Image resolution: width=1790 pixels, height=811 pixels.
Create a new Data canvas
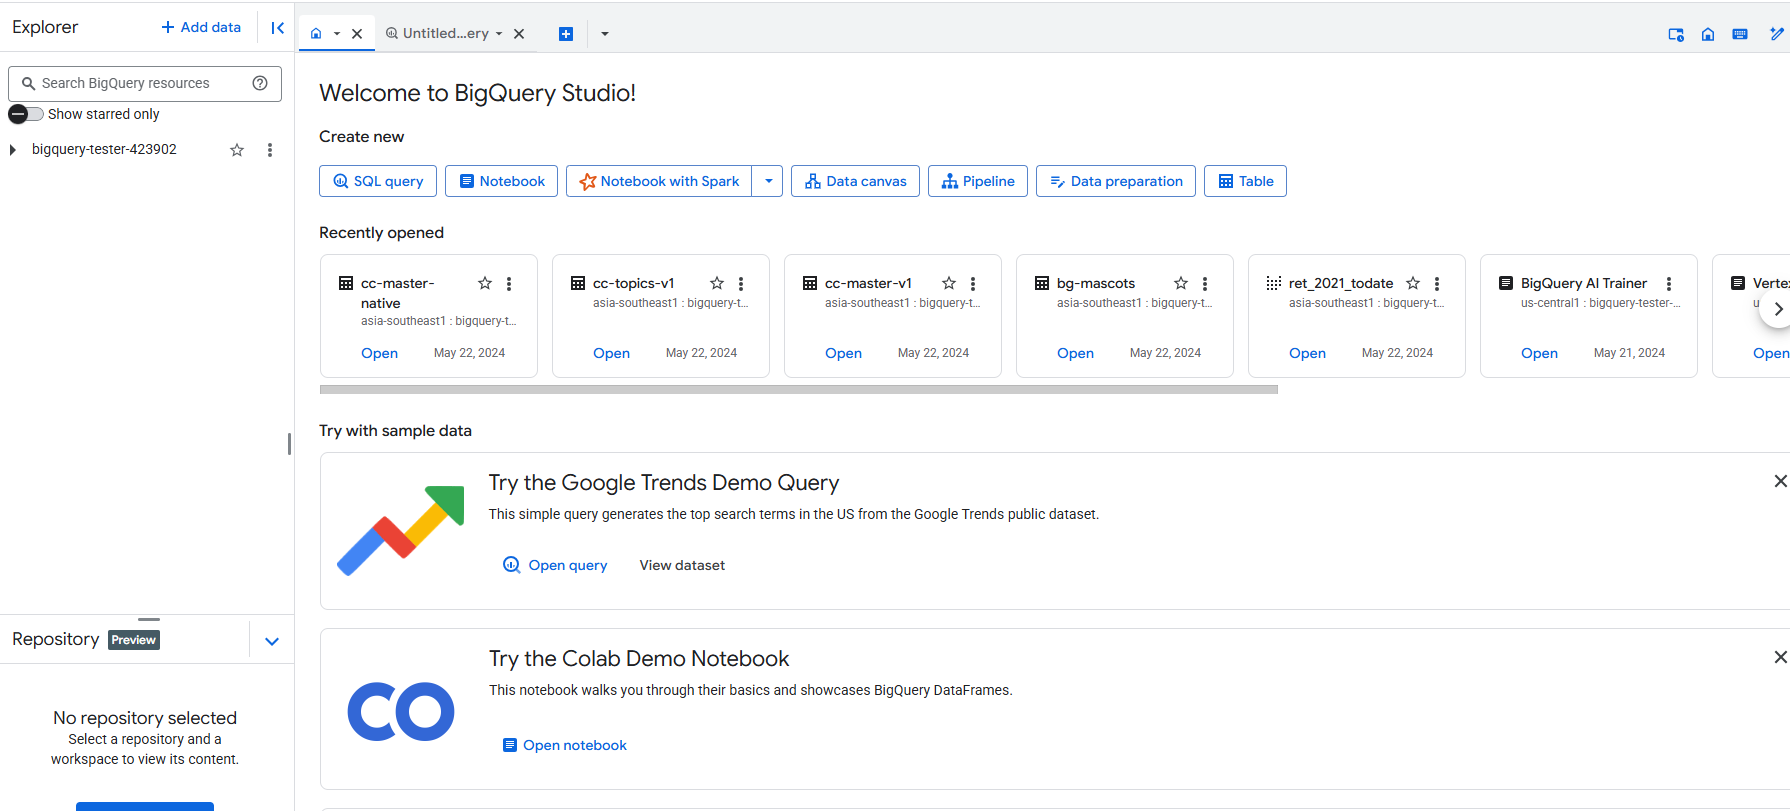[855, 181]
